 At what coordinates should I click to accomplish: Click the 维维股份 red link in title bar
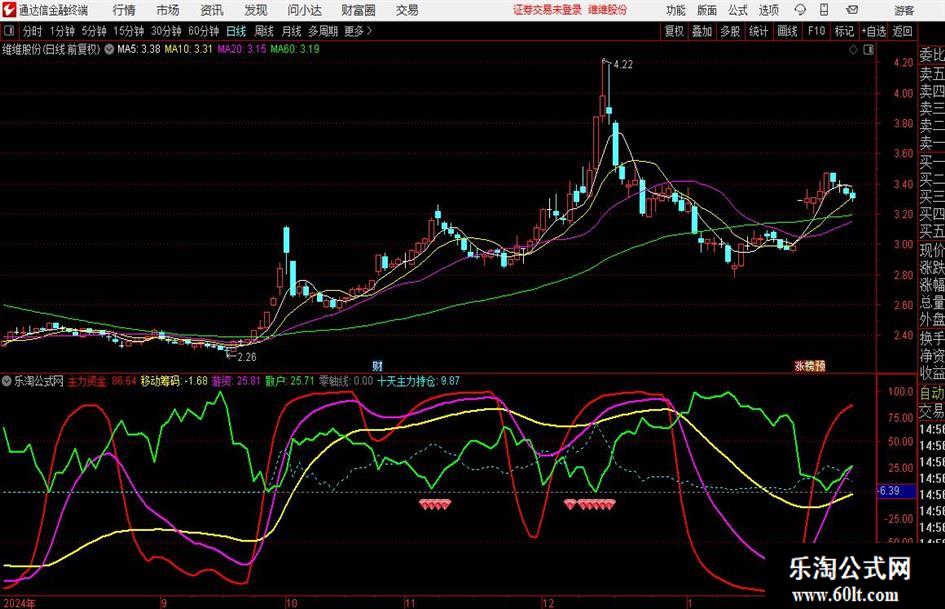point(607,10)
